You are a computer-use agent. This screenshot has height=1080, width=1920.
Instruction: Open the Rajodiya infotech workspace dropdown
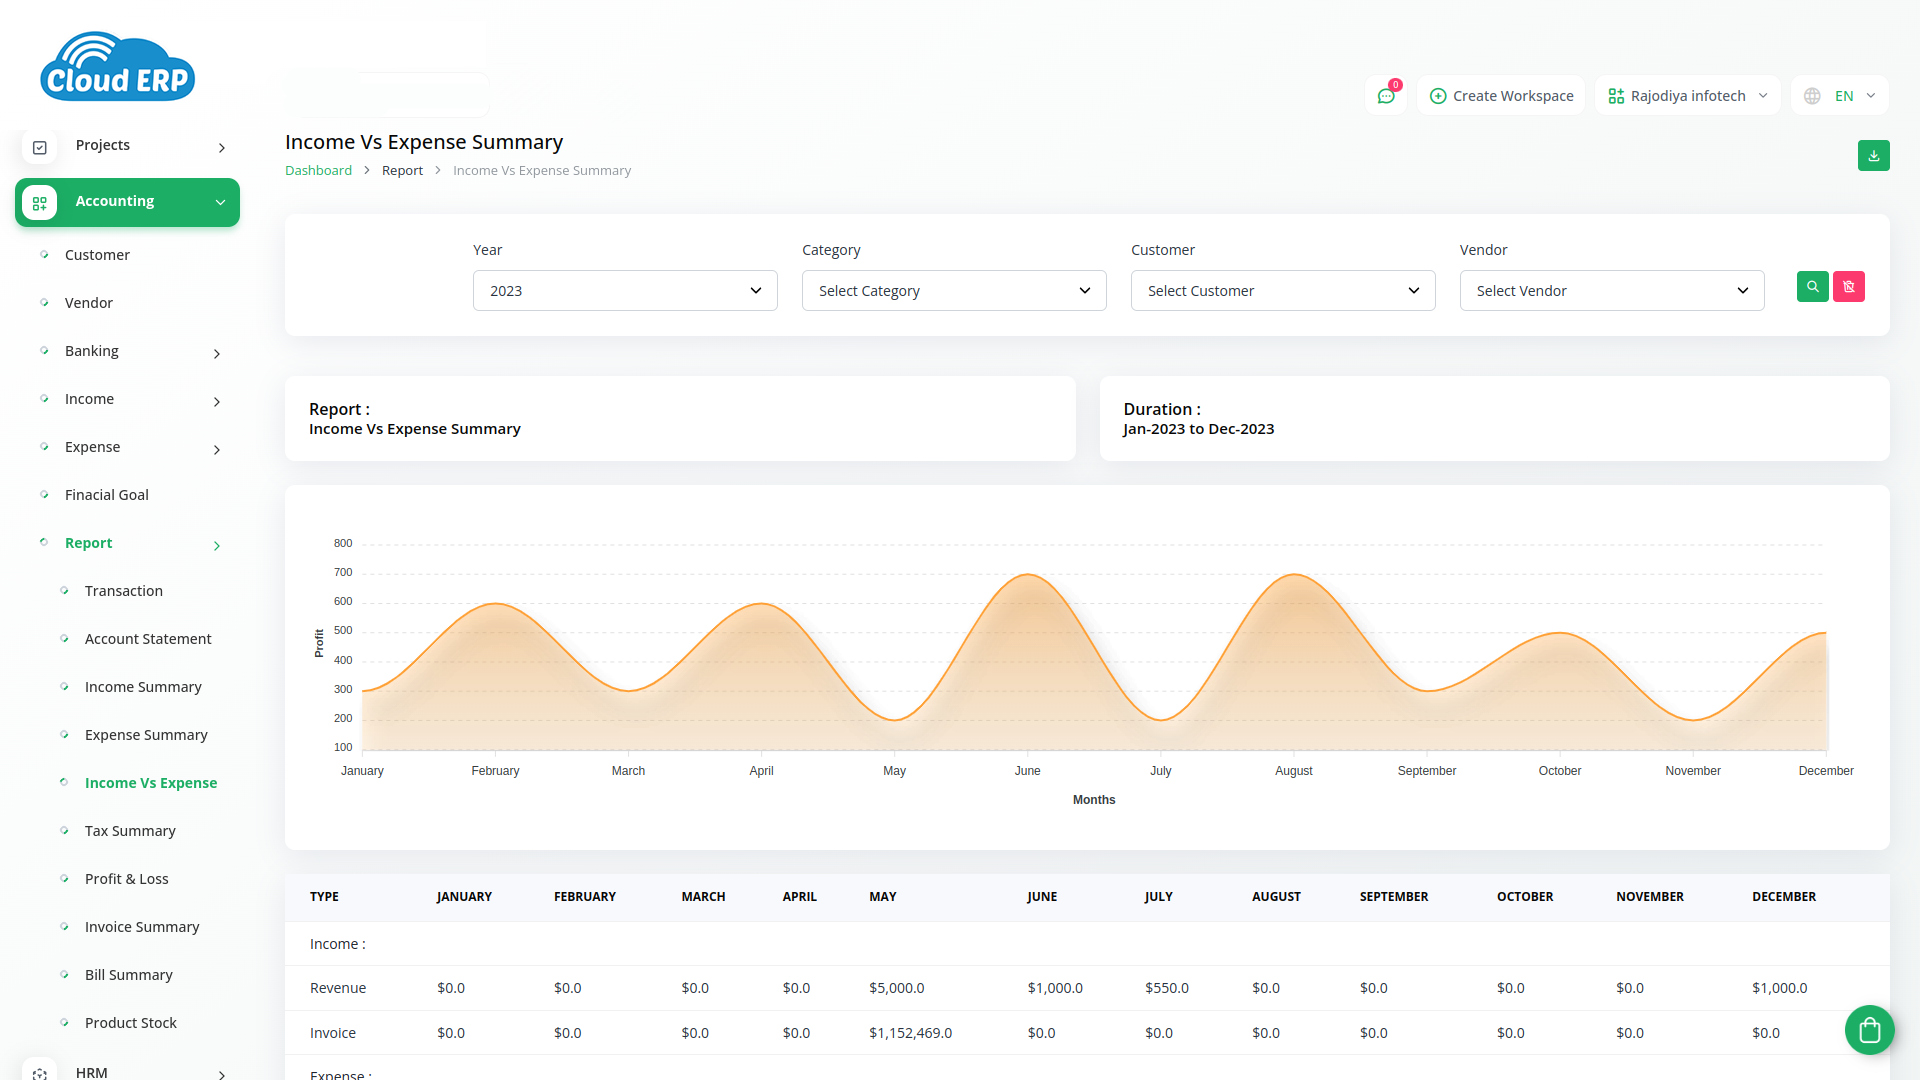[1687, 96]
